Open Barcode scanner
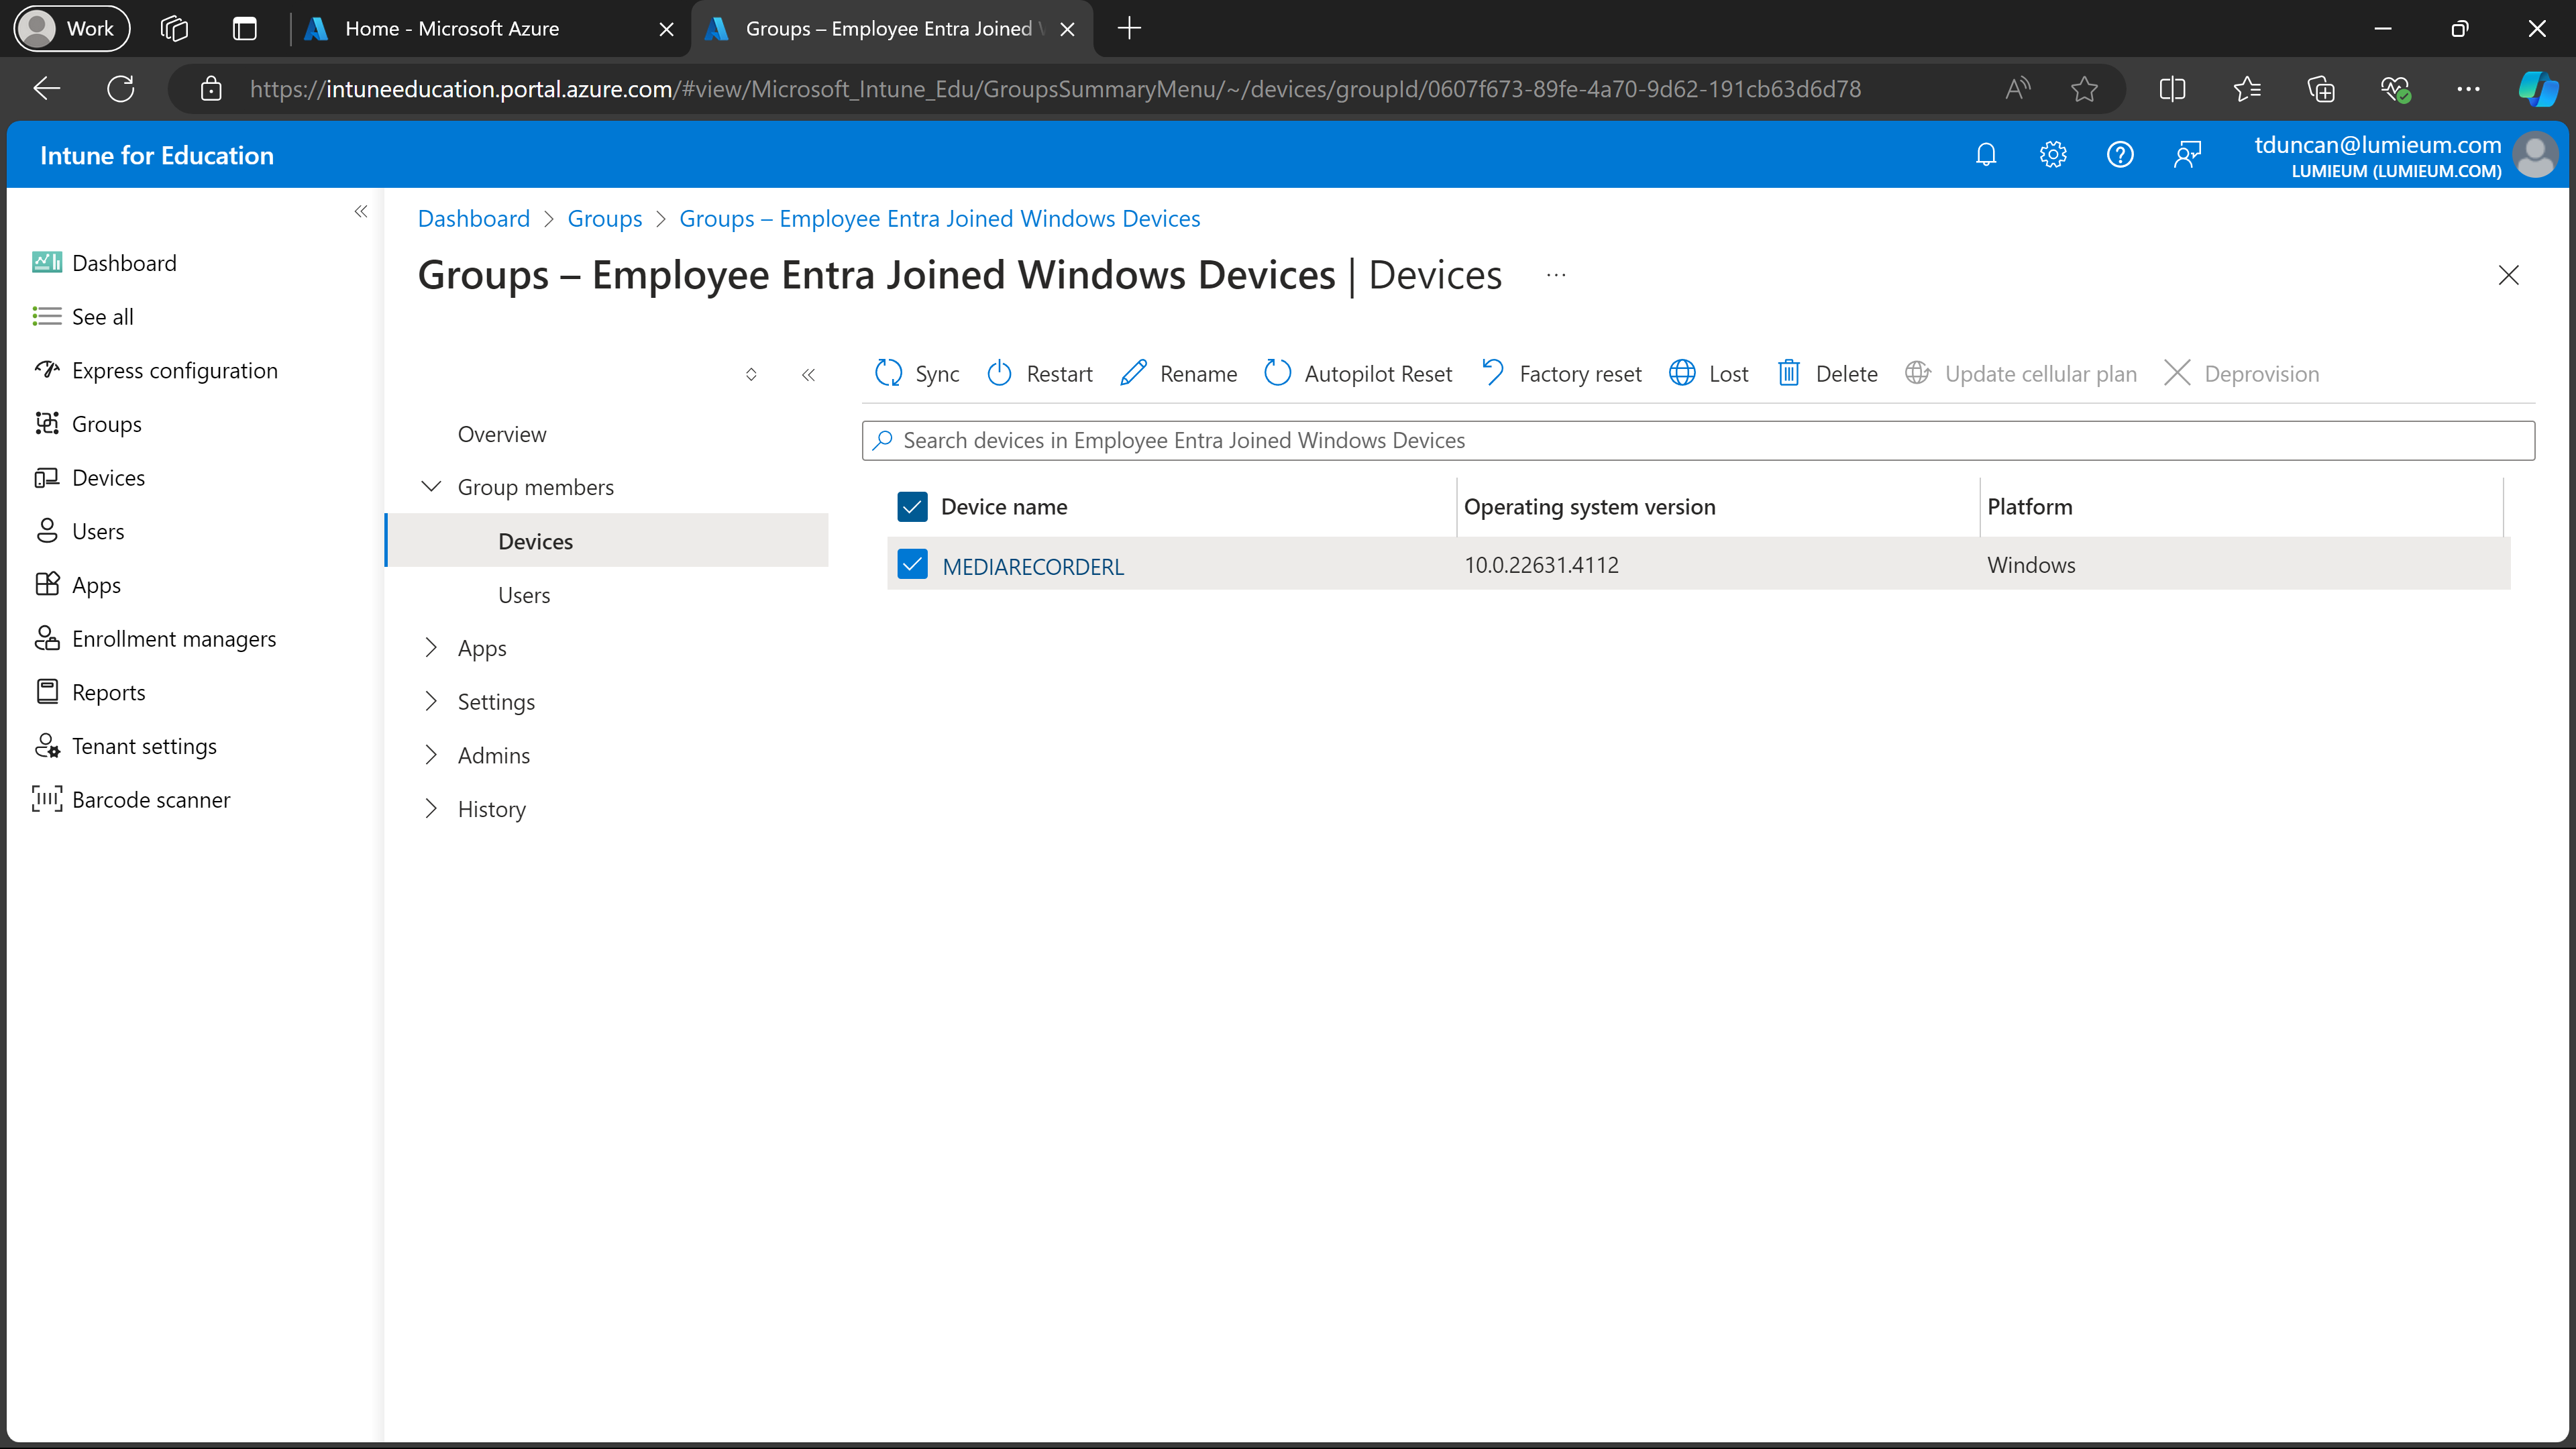2576x1449 pixels. (x=151, y=800)
